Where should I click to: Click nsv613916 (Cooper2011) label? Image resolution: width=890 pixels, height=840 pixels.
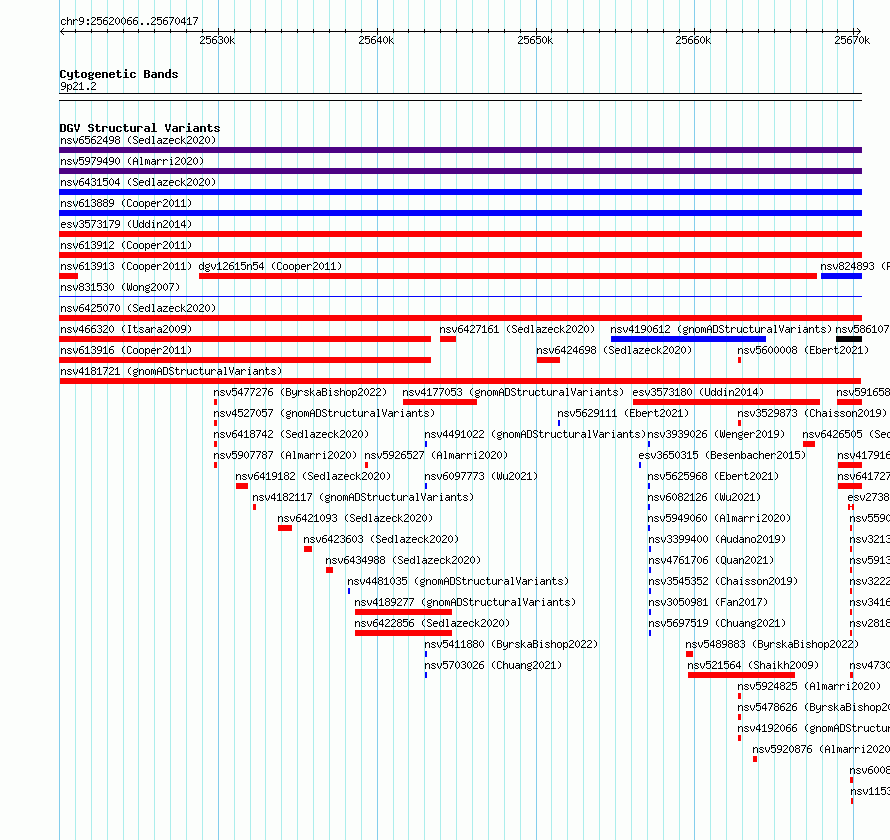coord(126,350)
